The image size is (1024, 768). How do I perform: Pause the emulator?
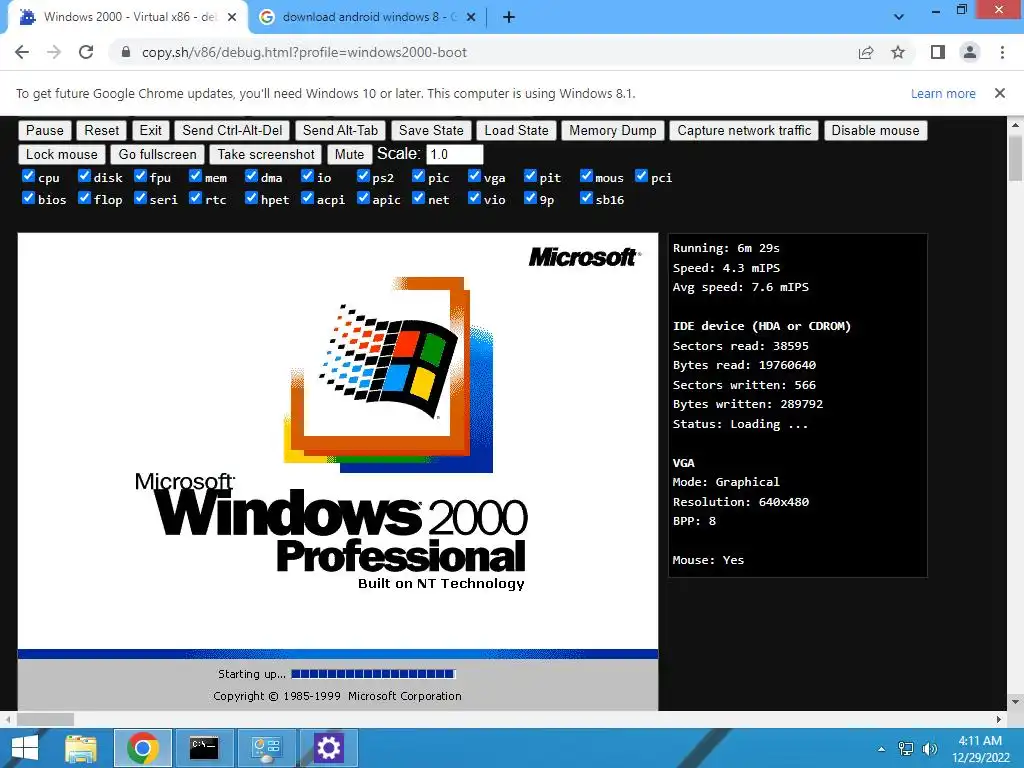(44, 131)
